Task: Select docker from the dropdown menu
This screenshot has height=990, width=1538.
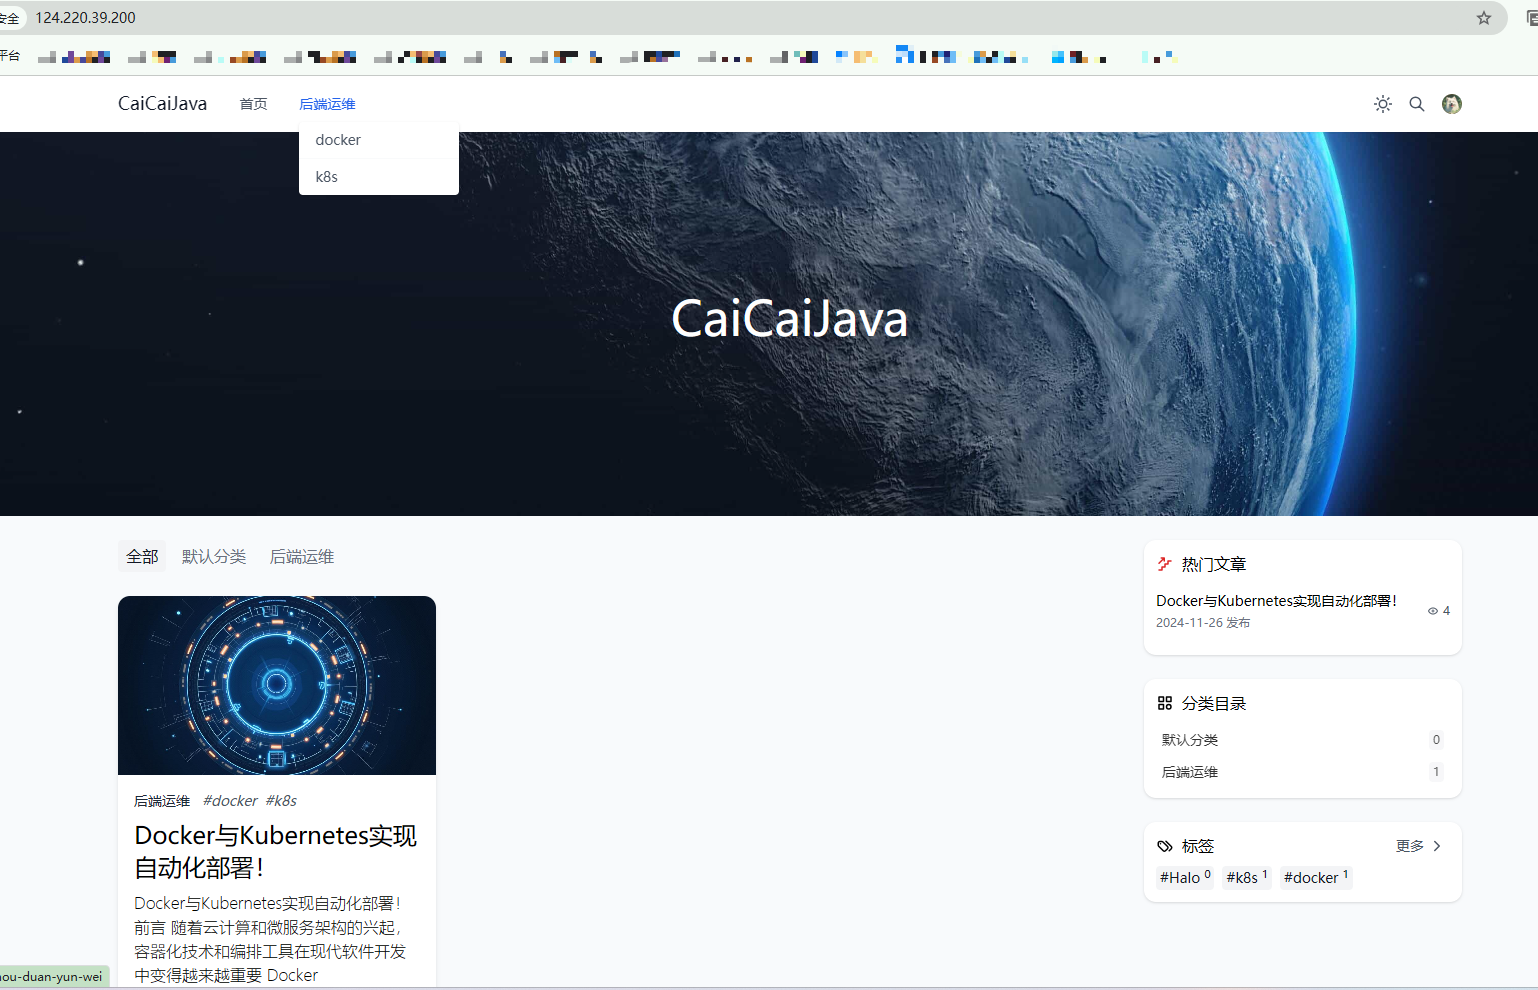Action: click(x=379, y=140)
